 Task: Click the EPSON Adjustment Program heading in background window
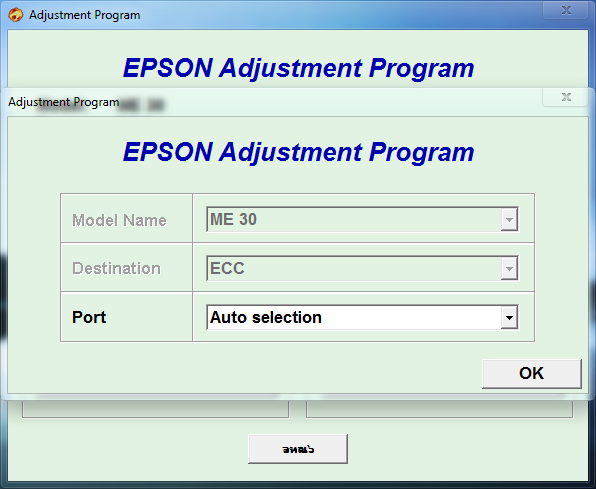click(299, 68)
